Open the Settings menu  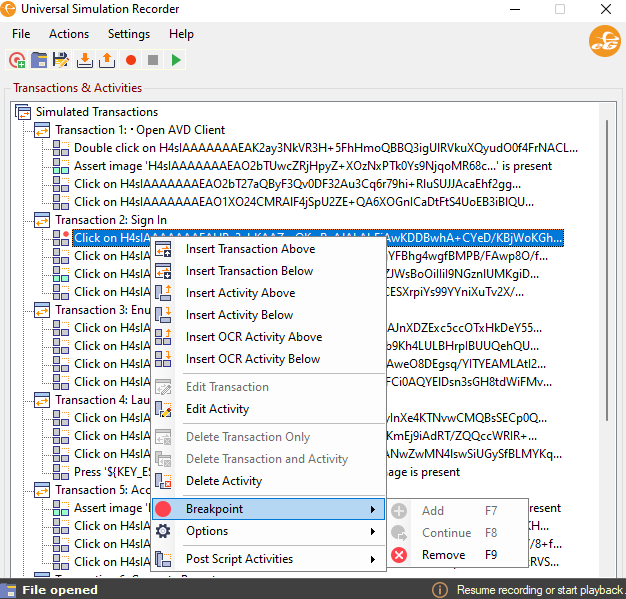tap(128, 34)
